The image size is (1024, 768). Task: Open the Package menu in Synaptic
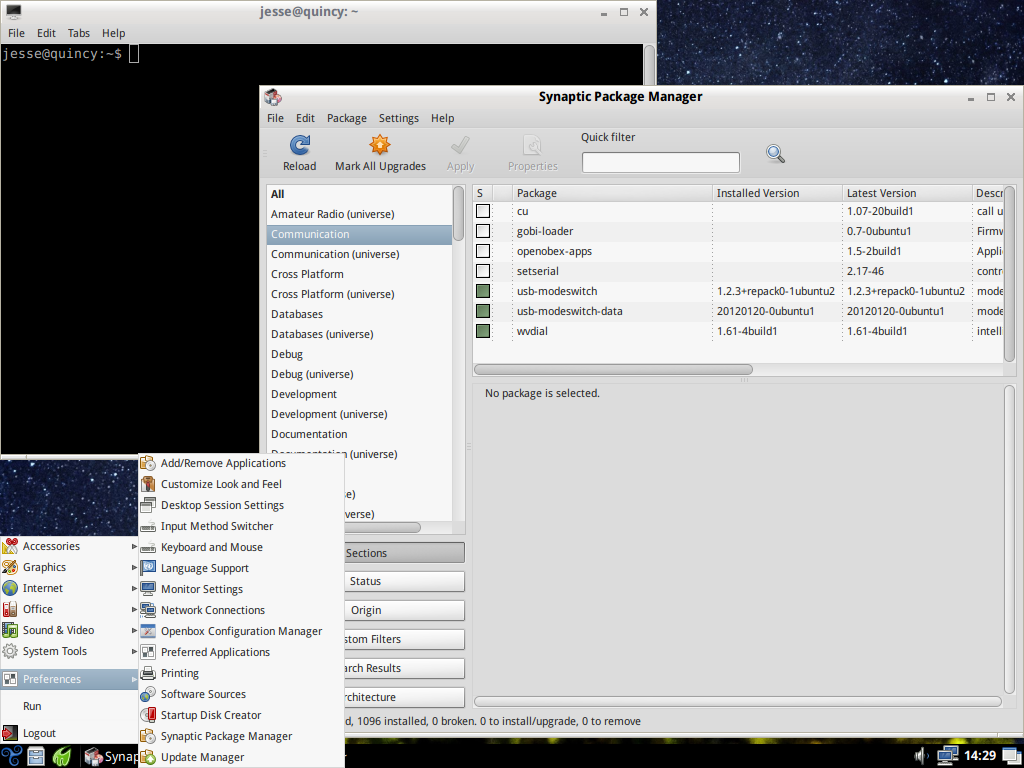[x=347, y=118]
